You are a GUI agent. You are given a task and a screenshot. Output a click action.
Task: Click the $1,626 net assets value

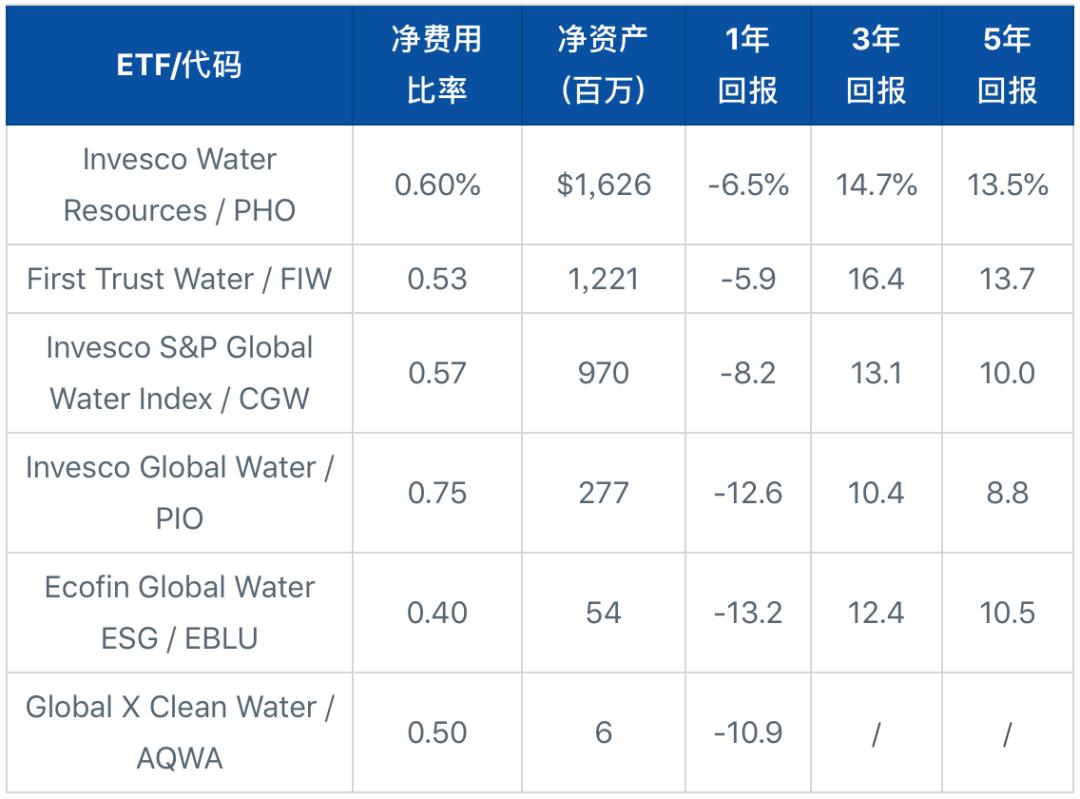pyautogui.click(x=603, y=185)
